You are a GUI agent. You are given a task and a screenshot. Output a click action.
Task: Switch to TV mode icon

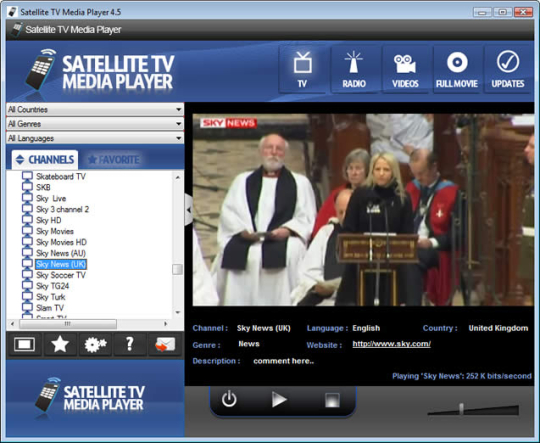click(302, 70)
